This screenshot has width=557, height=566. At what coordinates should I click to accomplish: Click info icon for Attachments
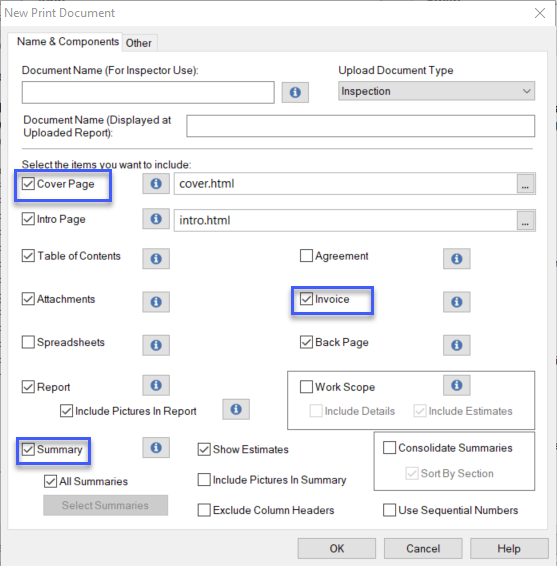coord(156,302)
